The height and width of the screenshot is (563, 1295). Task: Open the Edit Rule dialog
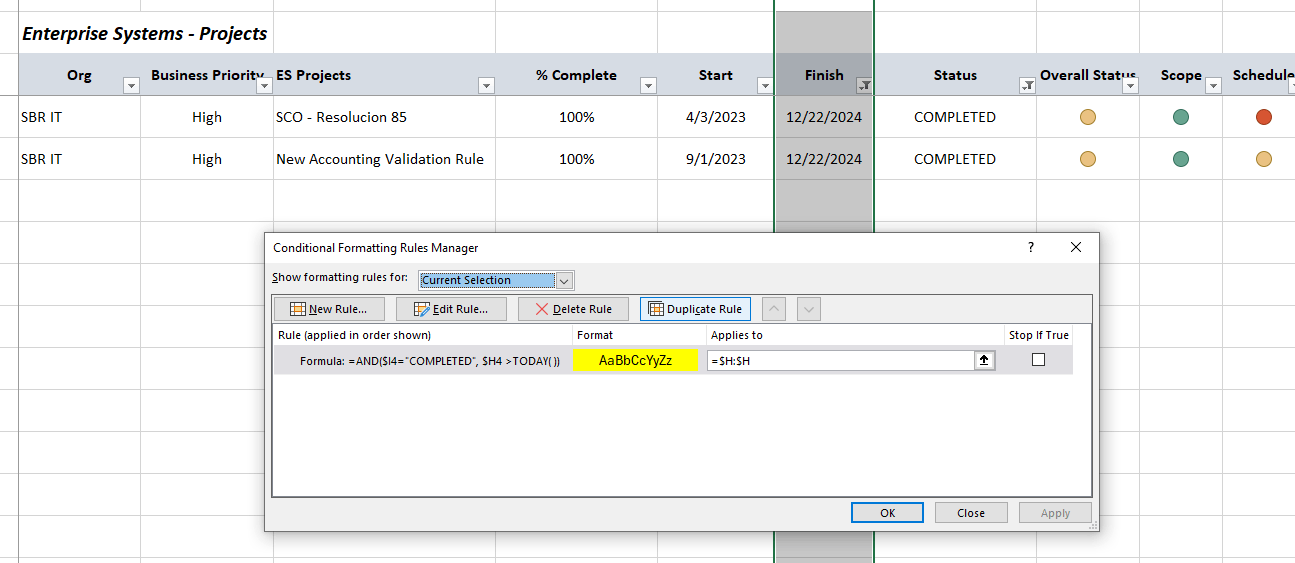point(451,309)
